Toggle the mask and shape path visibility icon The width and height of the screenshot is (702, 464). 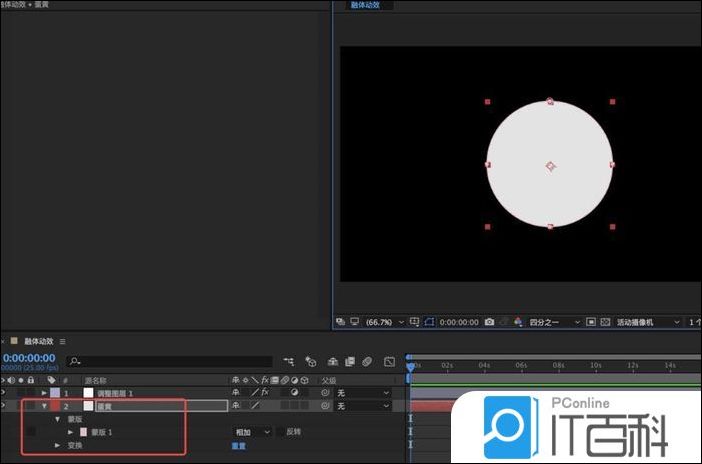click(431, 322)
